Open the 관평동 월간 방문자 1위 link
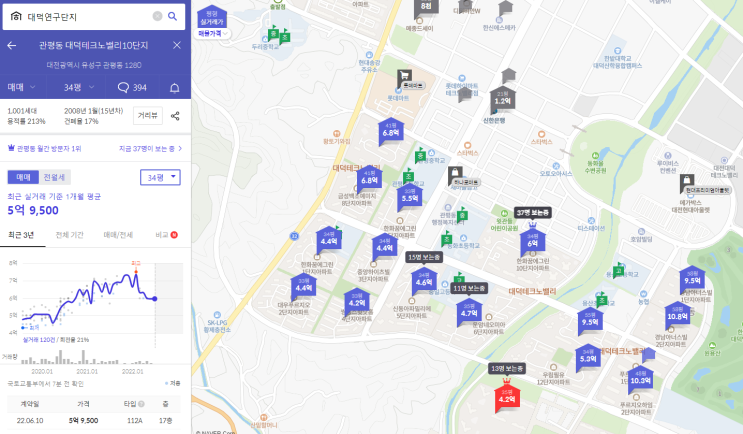The height and width of the screenshot is (434, 743). pos(45,148)
